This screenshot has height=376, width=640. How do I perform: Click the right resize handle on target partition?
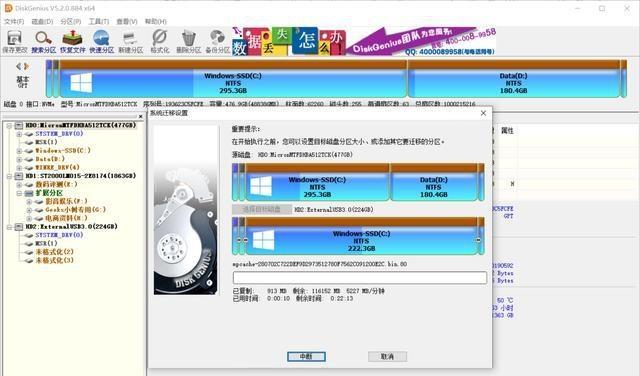click(478, 240)
